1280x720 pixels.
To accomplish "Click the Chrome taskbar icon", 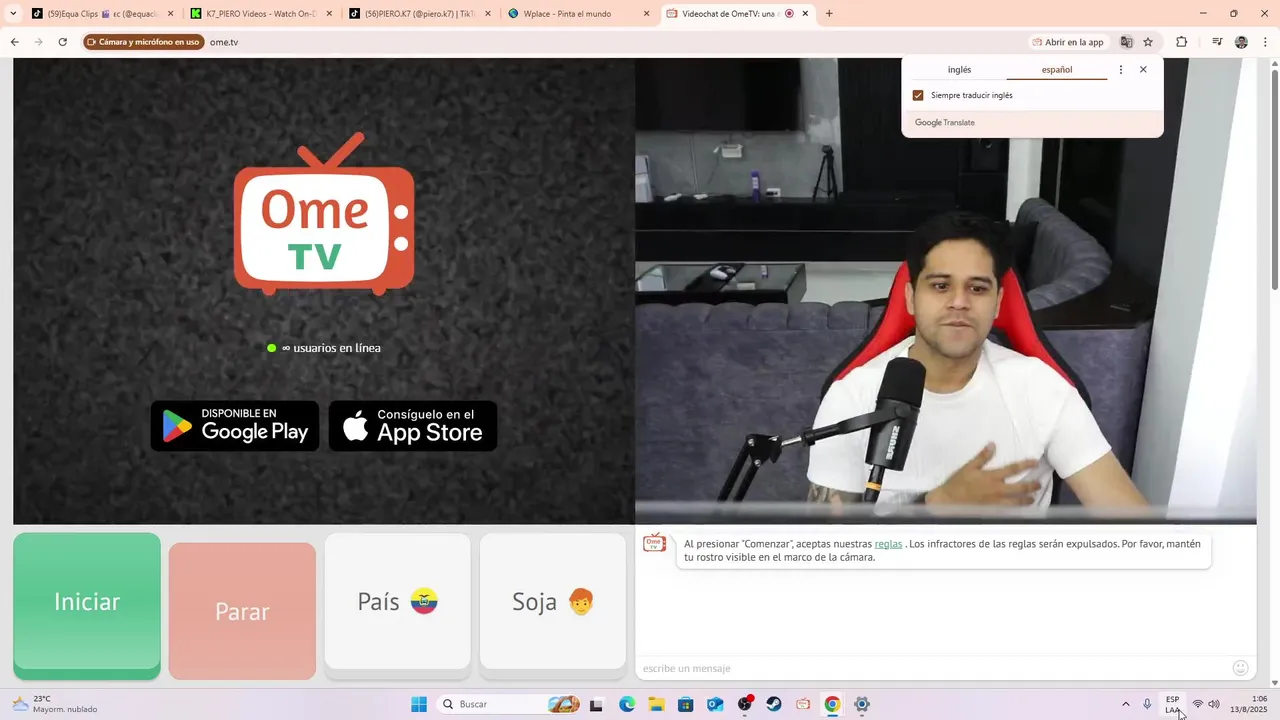I will [x=832, y=704].
